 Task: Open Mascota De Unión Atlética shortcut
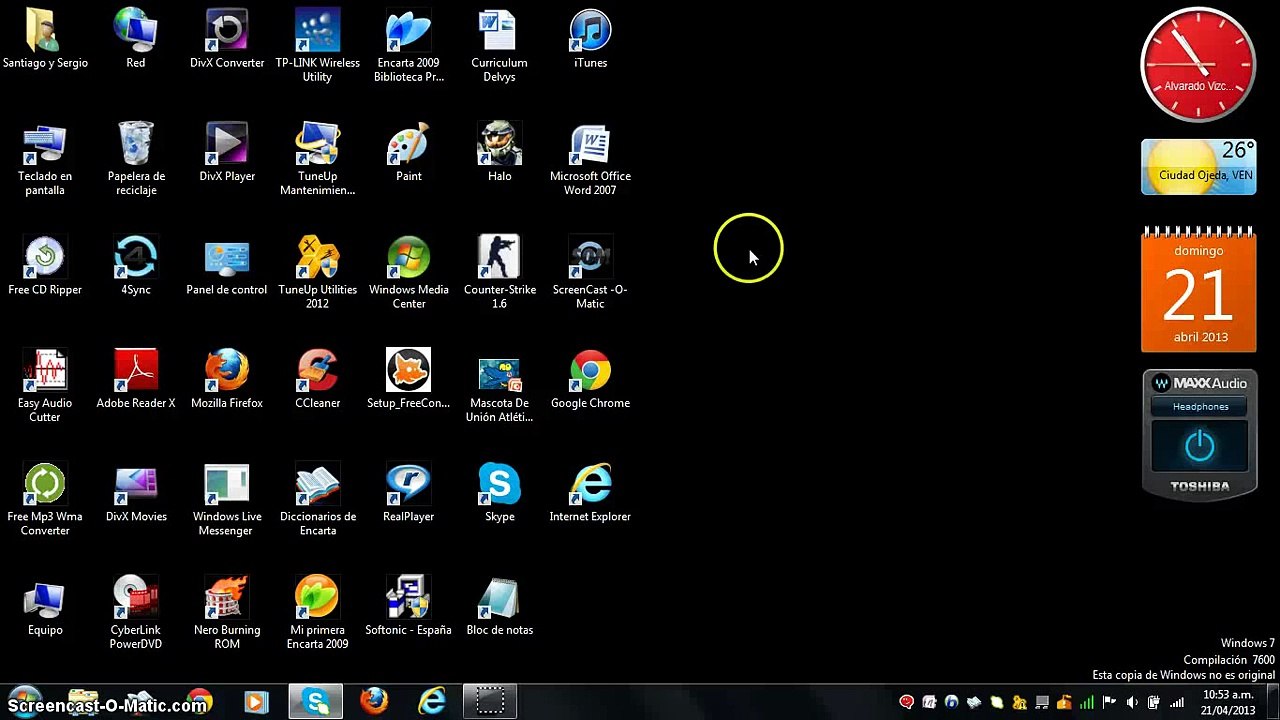(x=499, y=386)
